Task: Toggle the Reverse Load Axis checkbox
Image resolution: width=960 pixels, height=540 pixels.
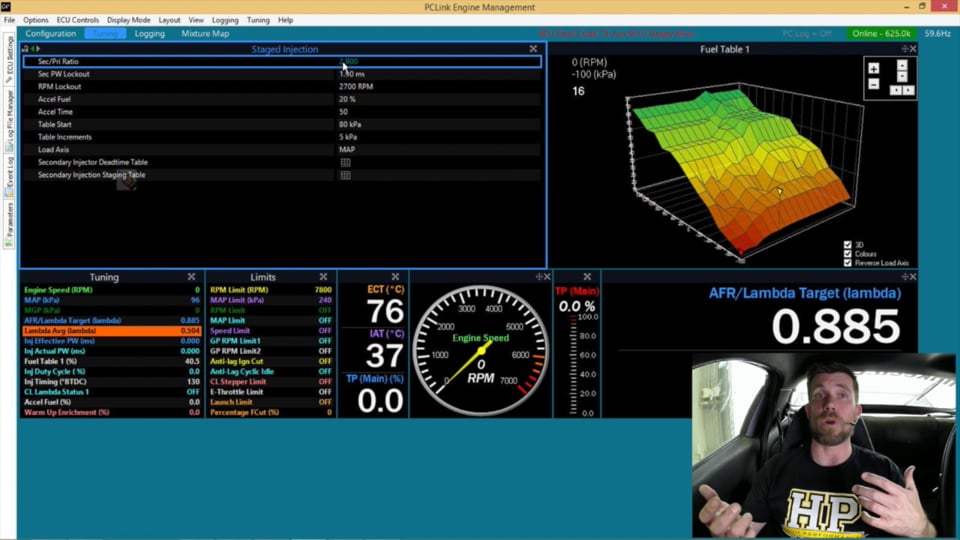Action: 848,263
